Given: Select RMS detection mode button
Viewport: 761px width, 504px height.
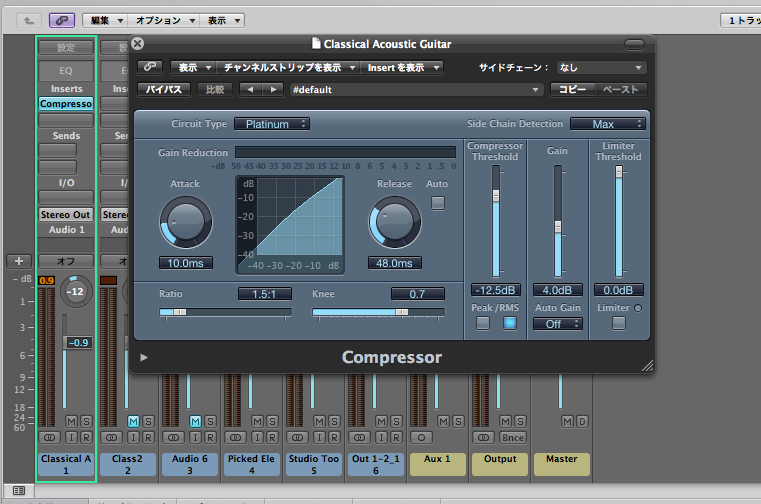Looking at the screenshot, I should [x=510, y=323].
